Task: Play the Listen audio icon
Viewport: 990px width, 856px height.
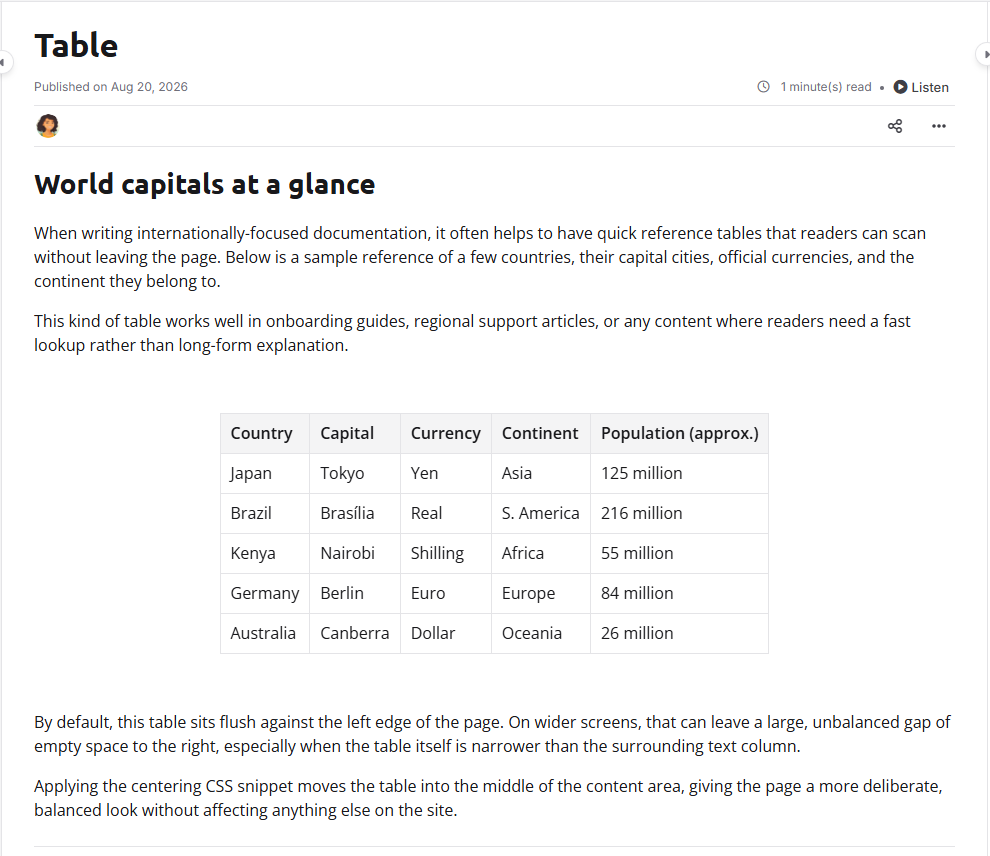Action: (900, 87)
